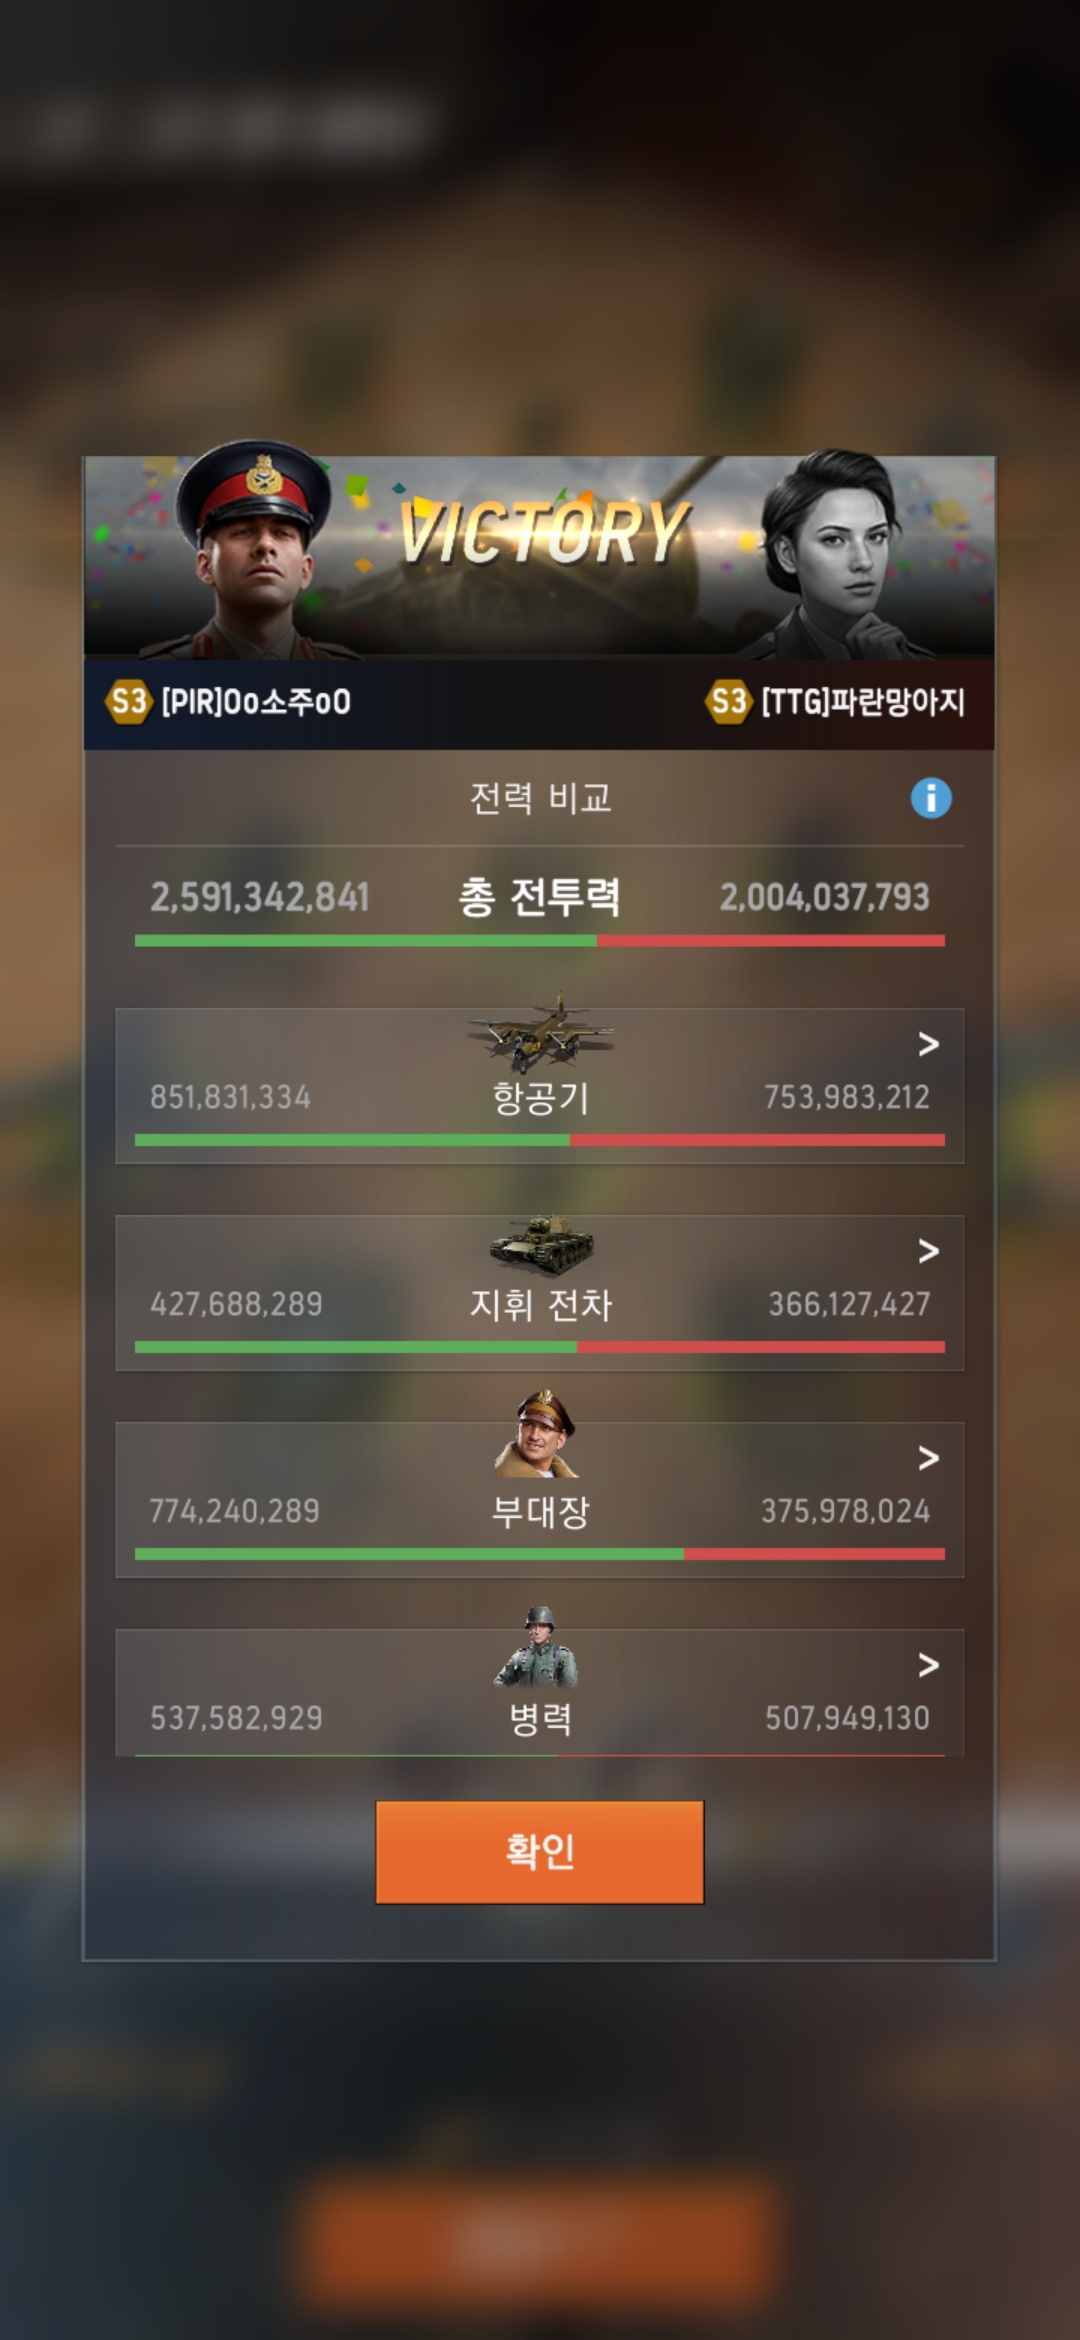
Task: Tap the aircraft bomber icon
Action: coord(540,1032)
